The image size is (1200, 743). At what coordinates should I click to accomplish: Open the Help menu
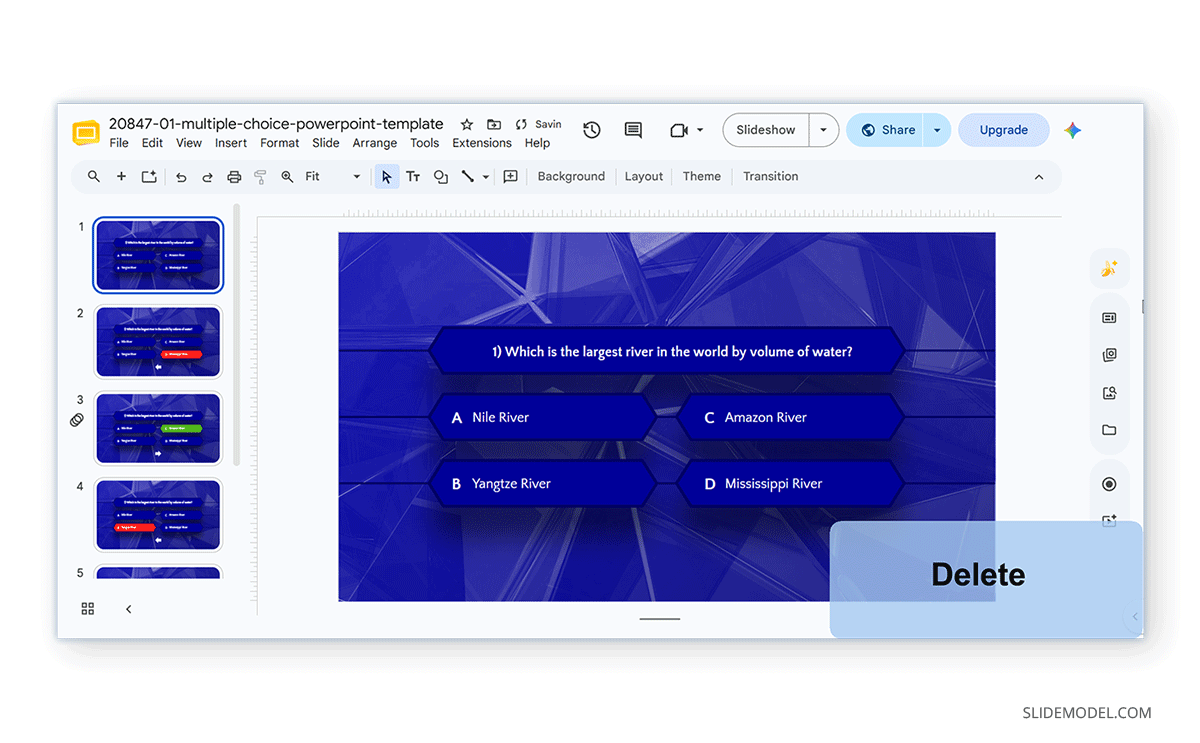point(537,143)
